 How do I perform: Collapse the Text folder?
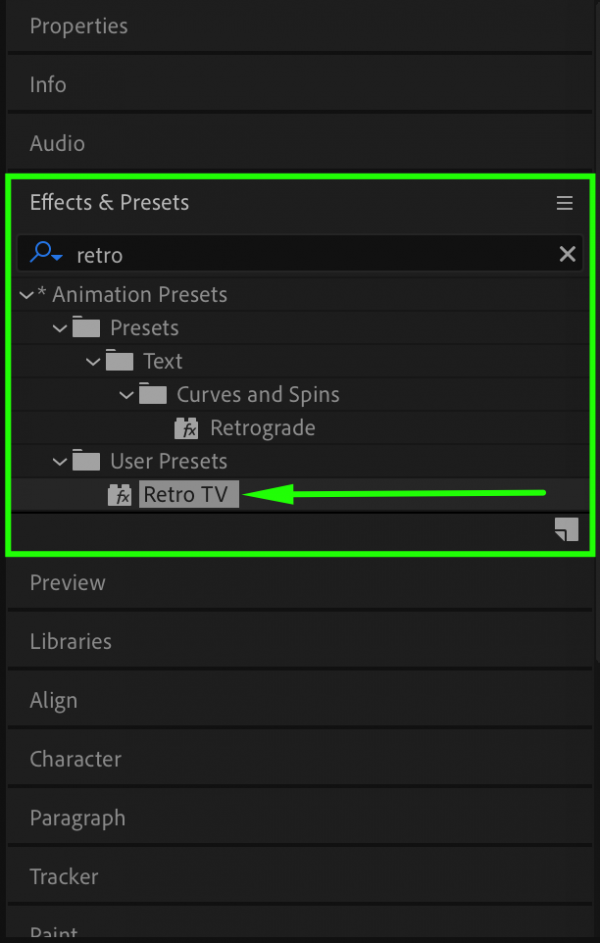[x=93, y=361]
